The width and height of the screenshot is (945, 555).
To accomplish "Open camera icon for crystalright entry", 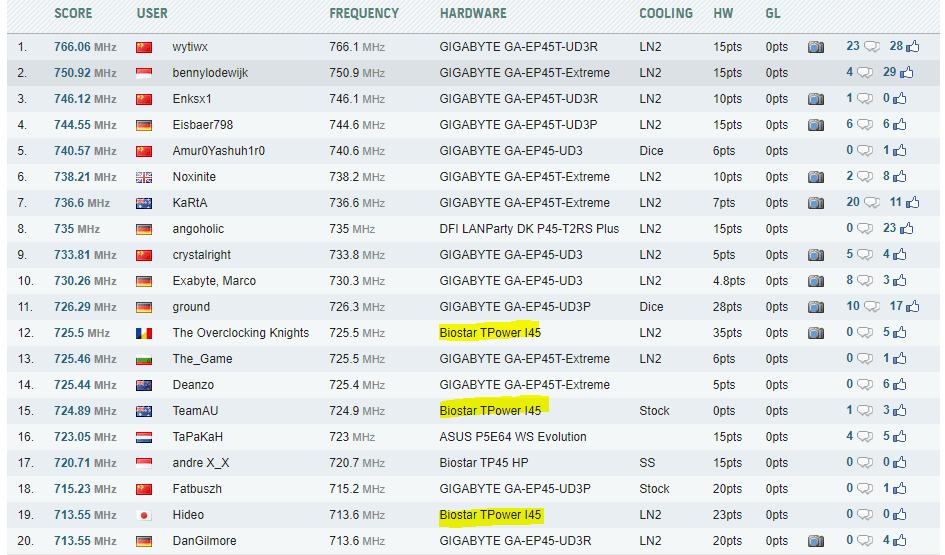I will point(816,255).
